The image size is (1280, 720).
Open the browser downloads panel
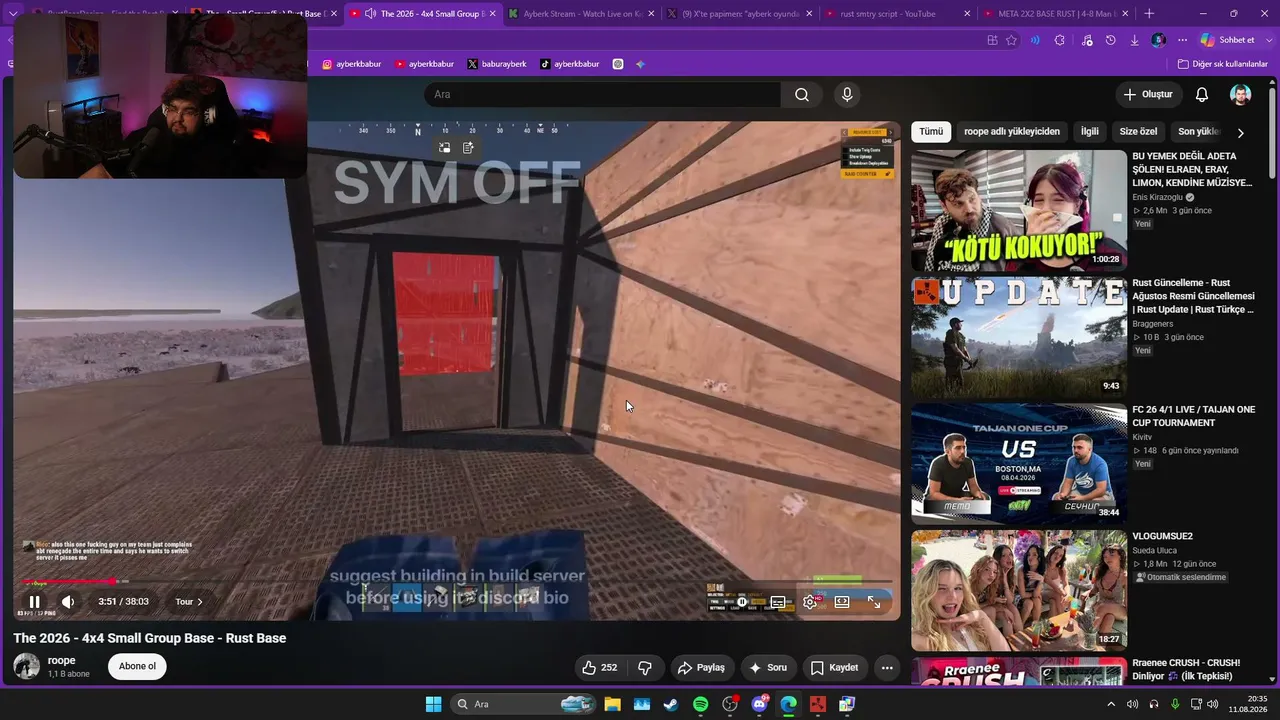coord(1135,40)
